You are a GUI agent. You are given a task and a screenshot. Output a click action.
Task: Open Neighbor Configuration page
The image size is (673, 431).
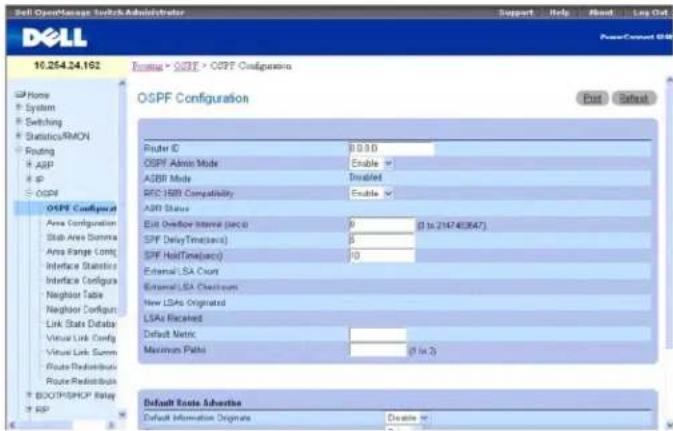coord(81,309)
